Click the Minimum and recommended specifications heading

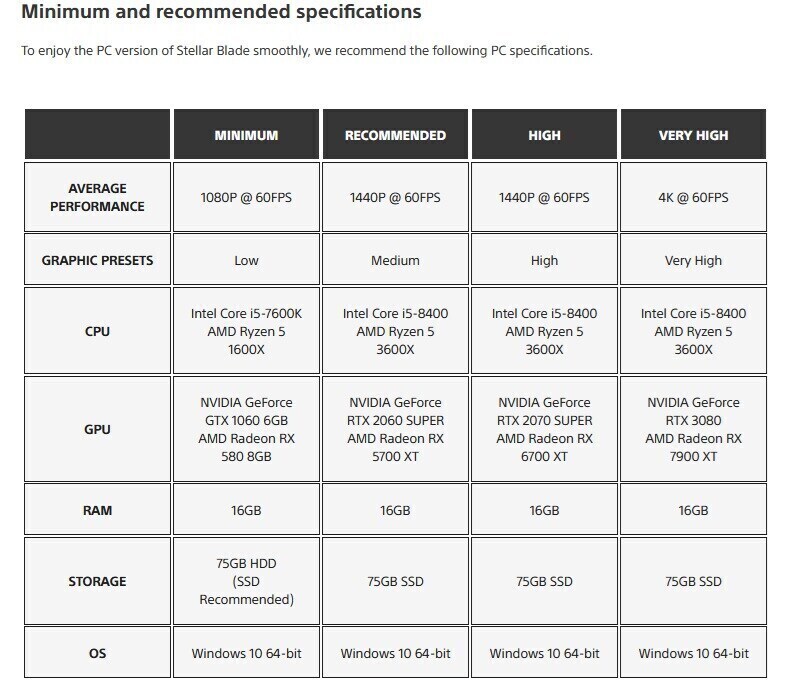click(x=221, y=12)
